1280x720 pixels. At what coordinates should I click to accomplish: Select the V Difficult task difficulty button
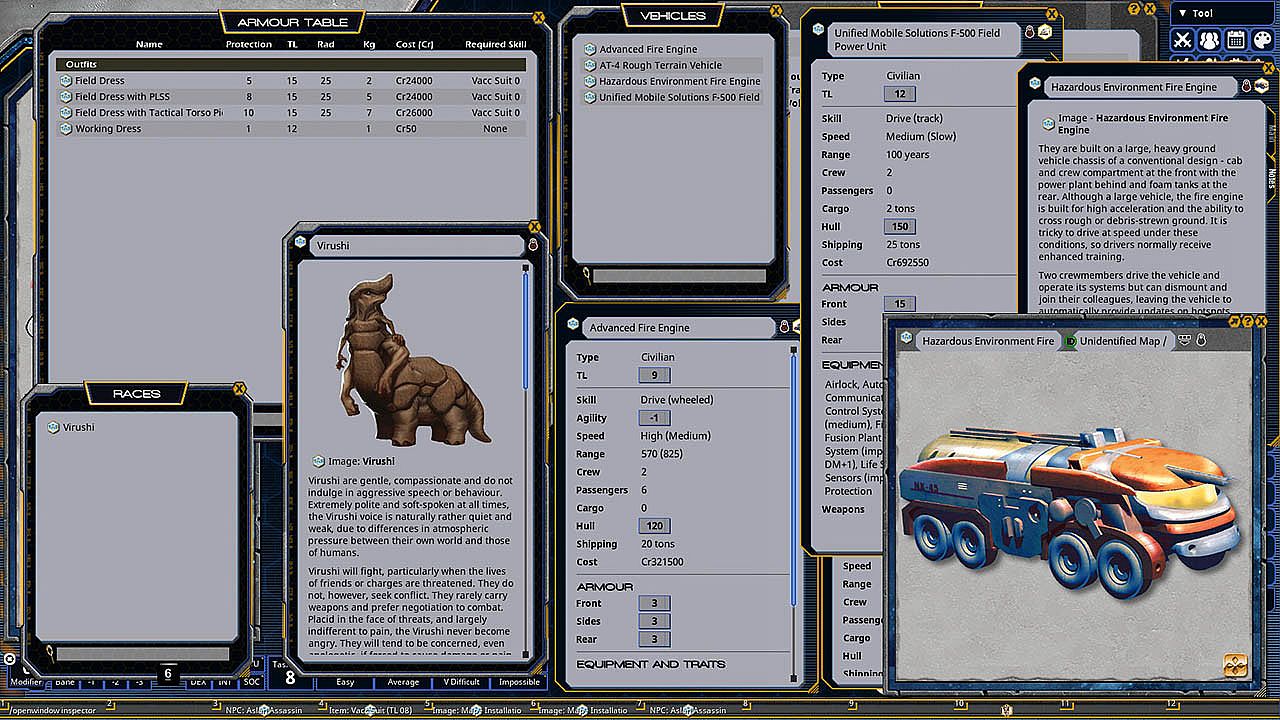[x=461, y=682]
